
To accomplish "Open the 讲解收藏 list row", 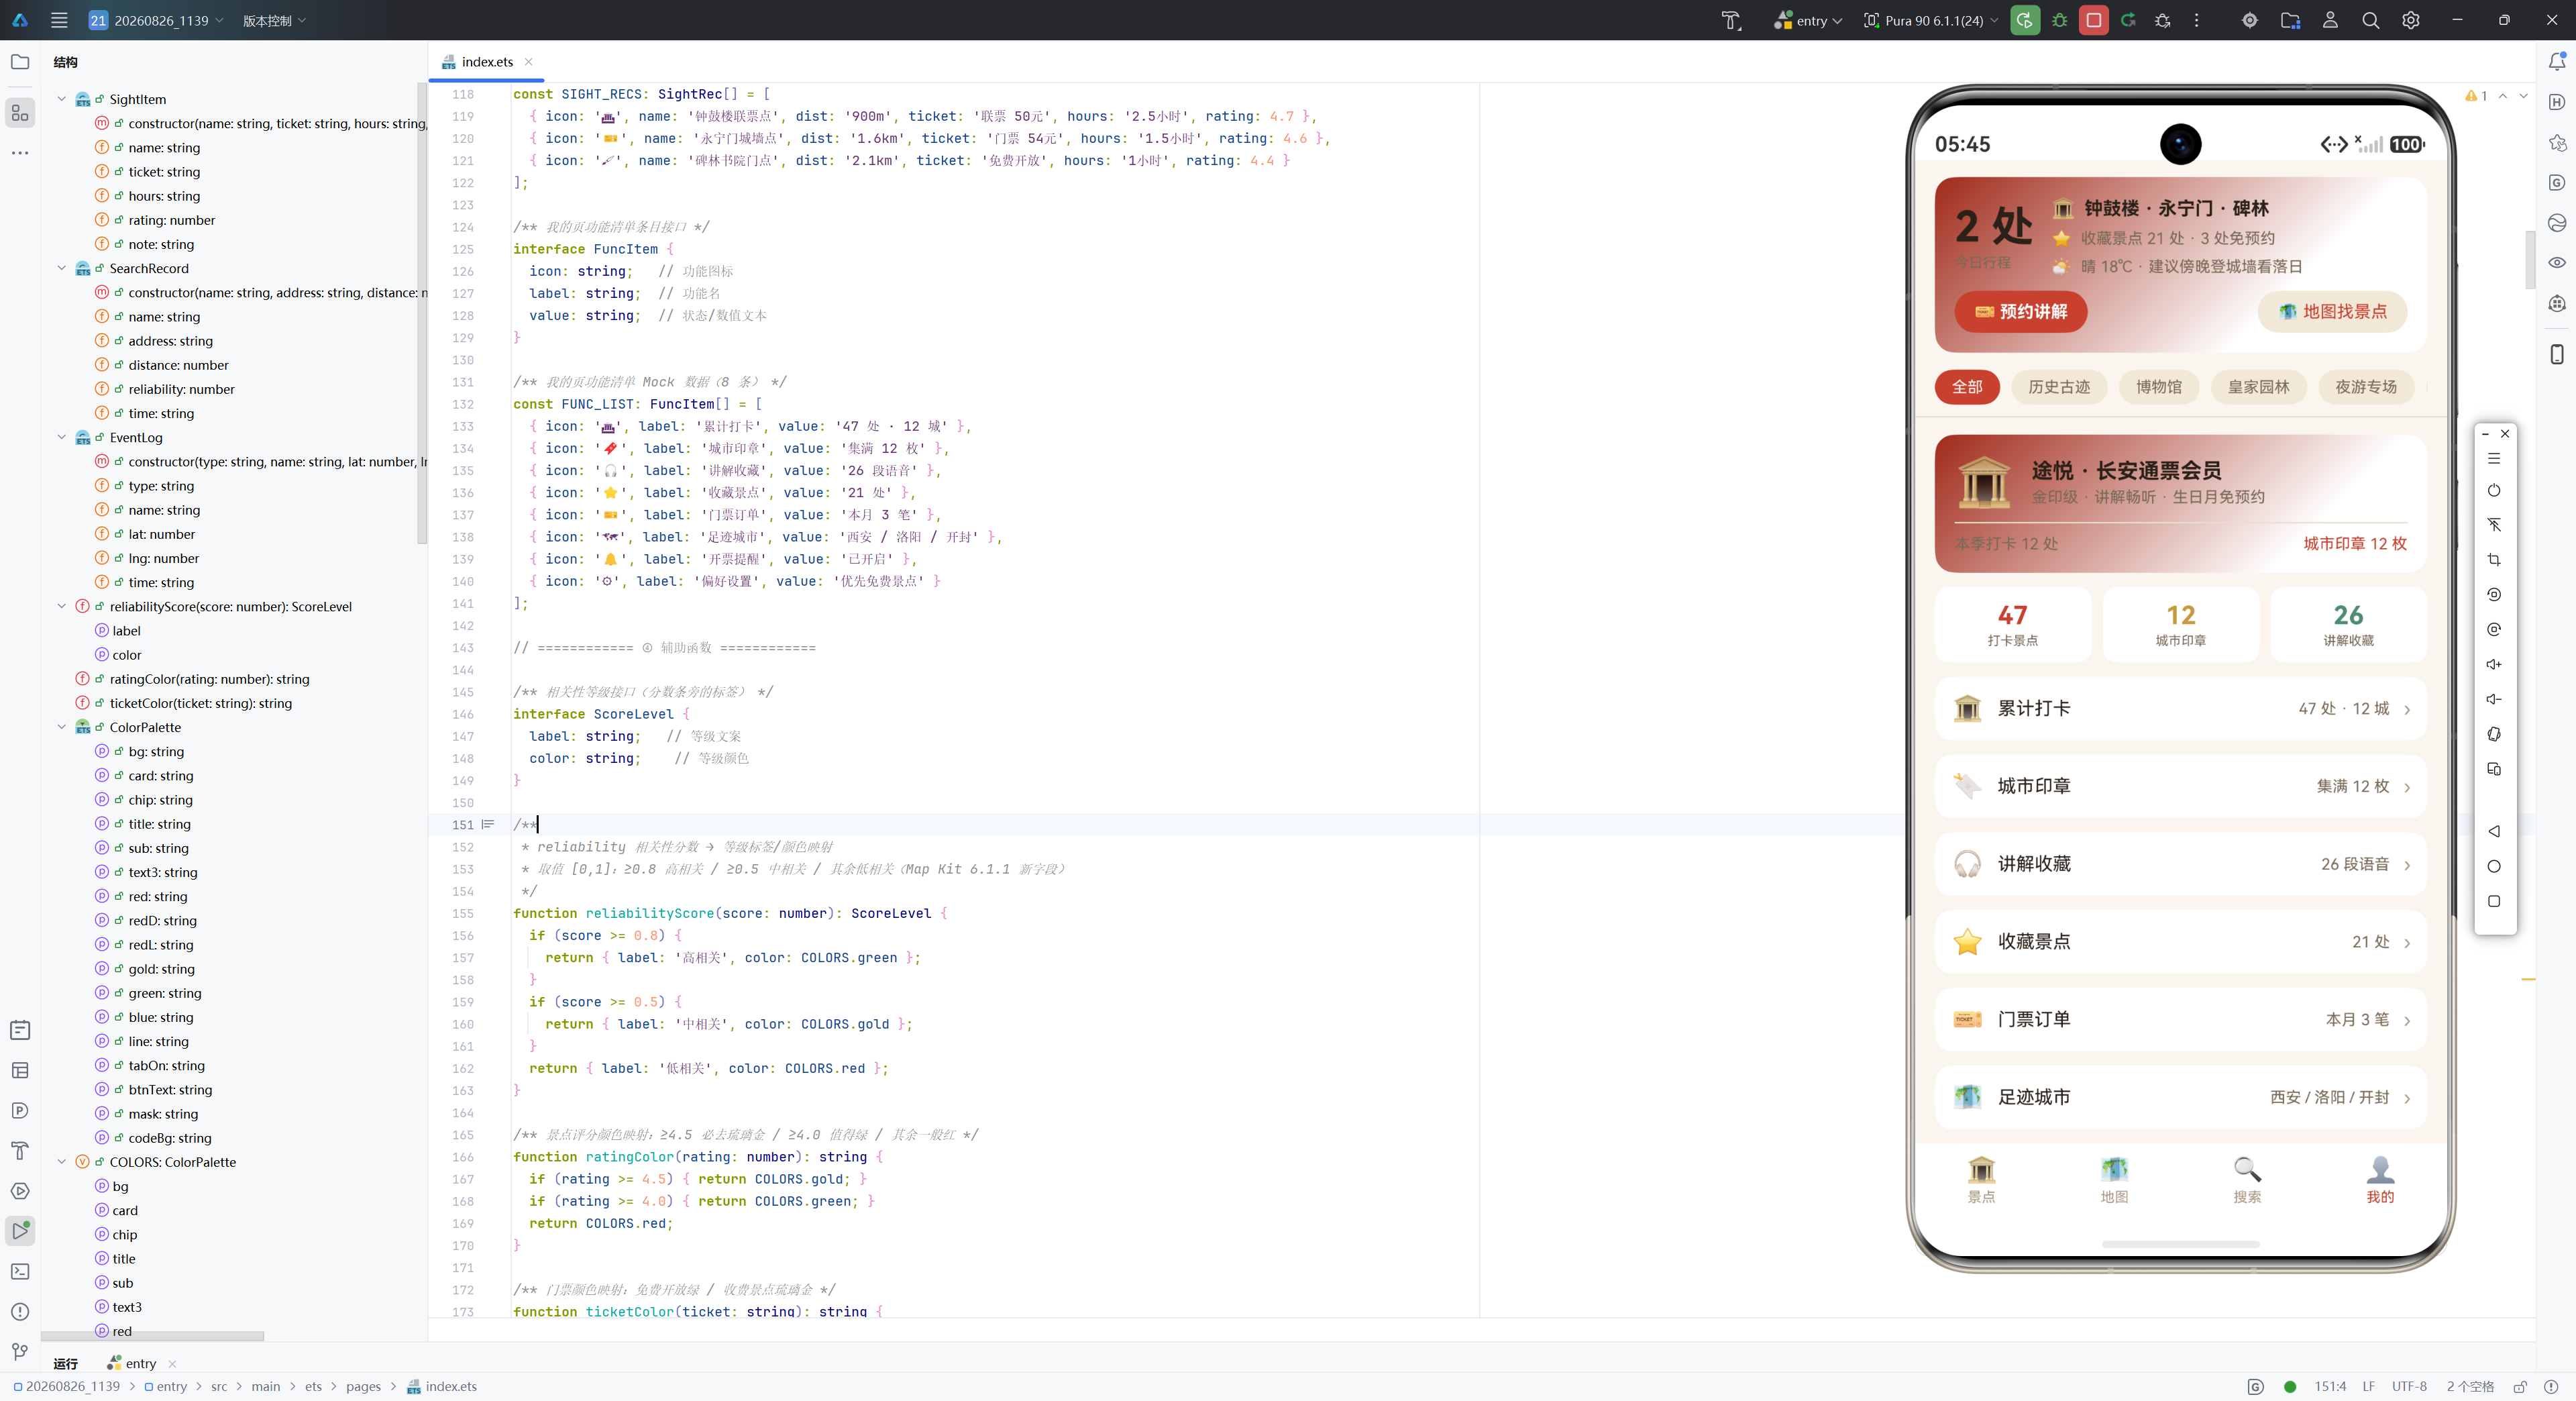I will [x=2180, y=864].
